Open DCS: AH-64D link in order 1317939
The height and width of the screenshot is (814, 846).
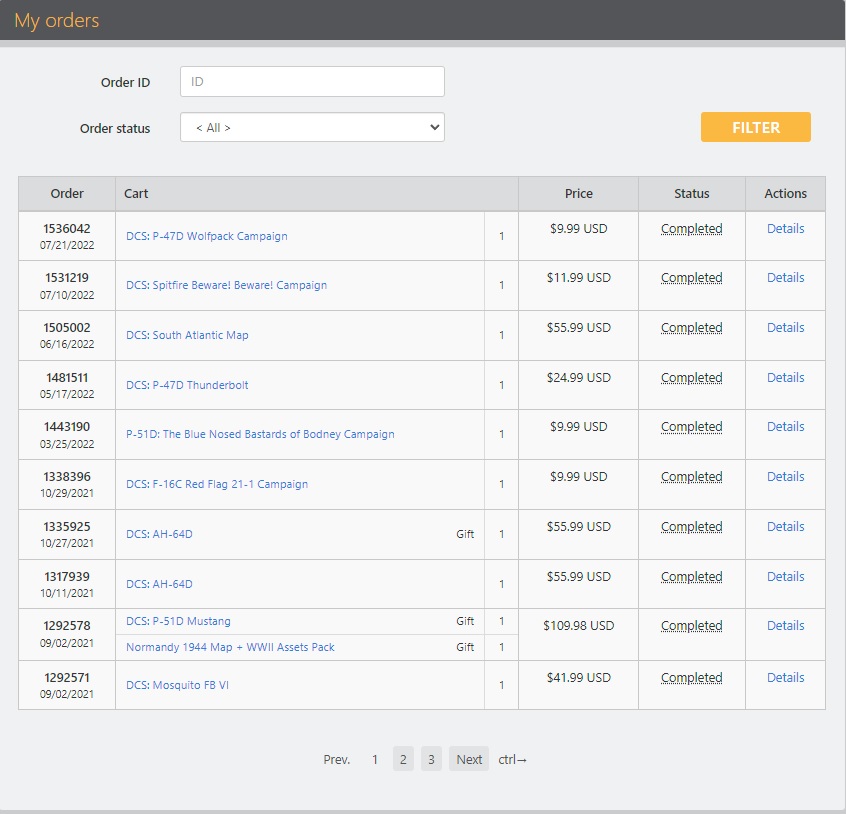tap(159, 584)
